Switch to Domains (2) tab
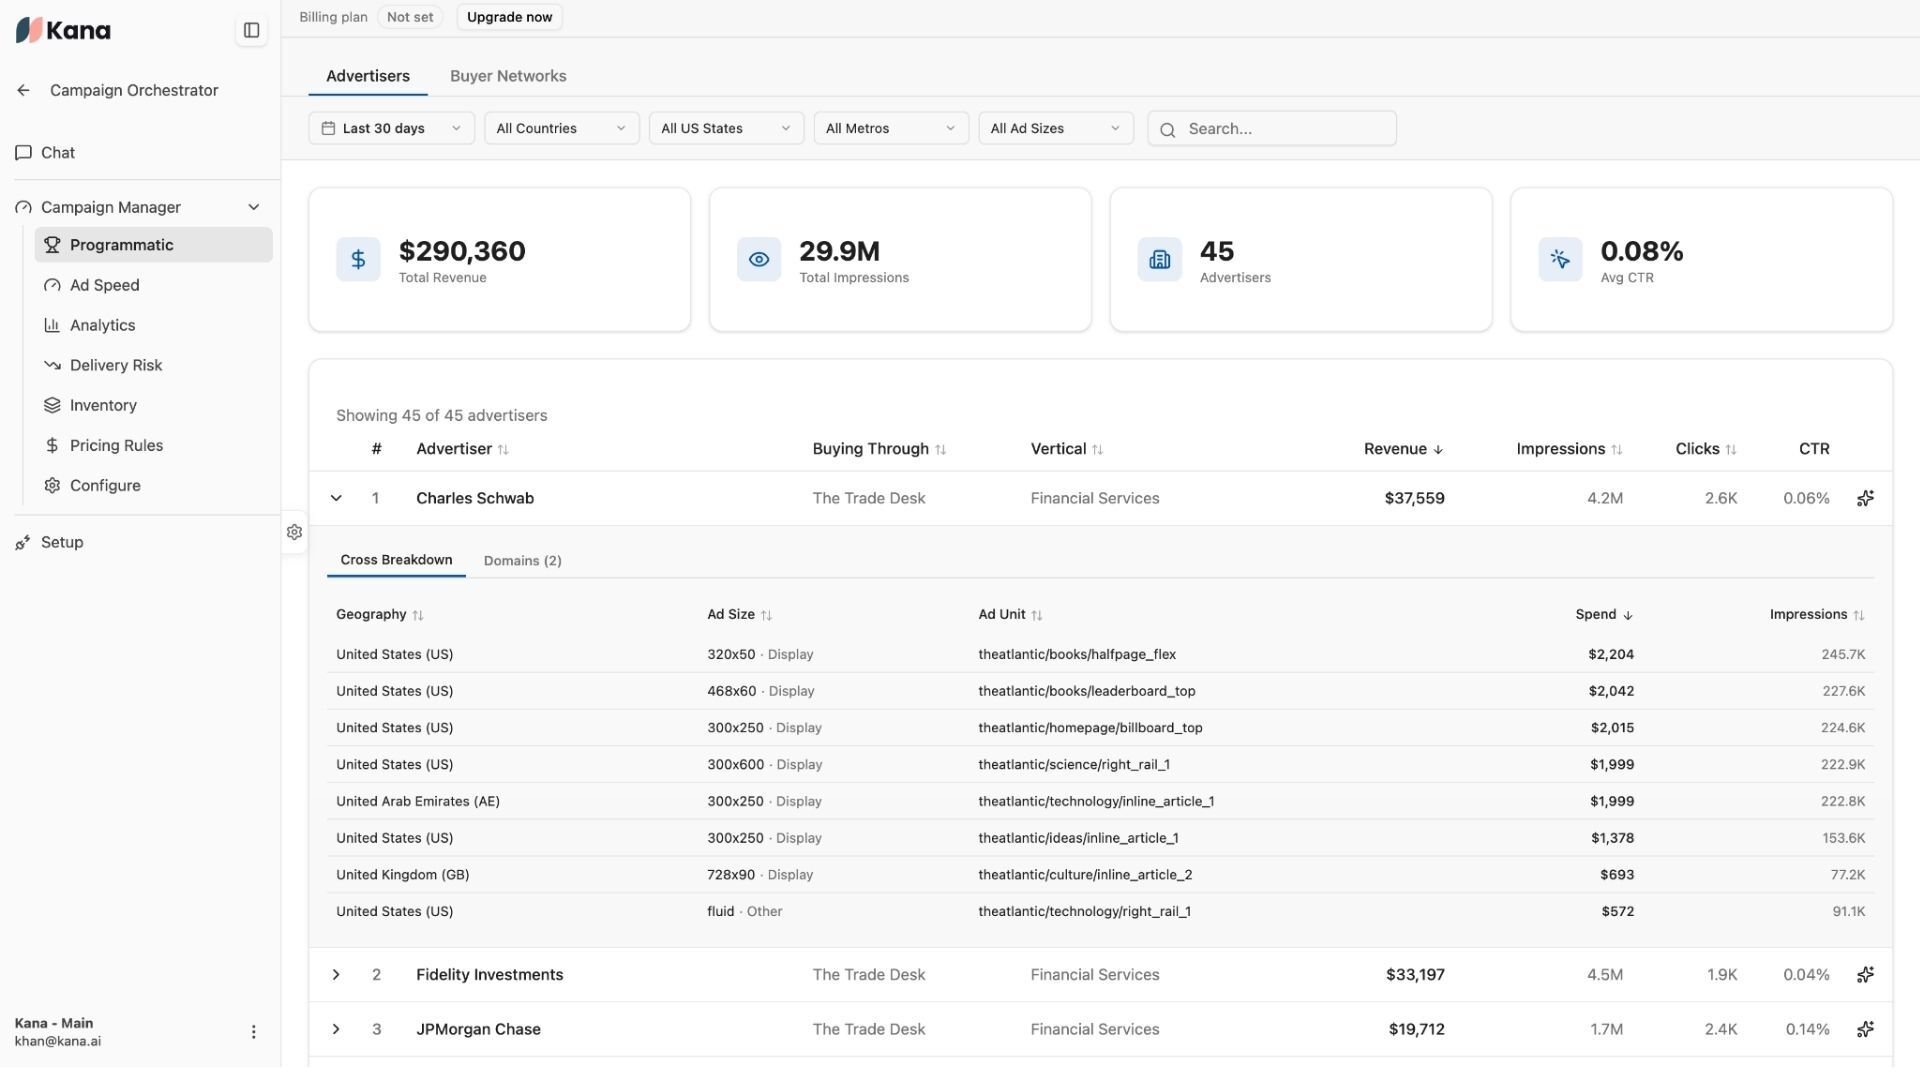 point(522,561)
